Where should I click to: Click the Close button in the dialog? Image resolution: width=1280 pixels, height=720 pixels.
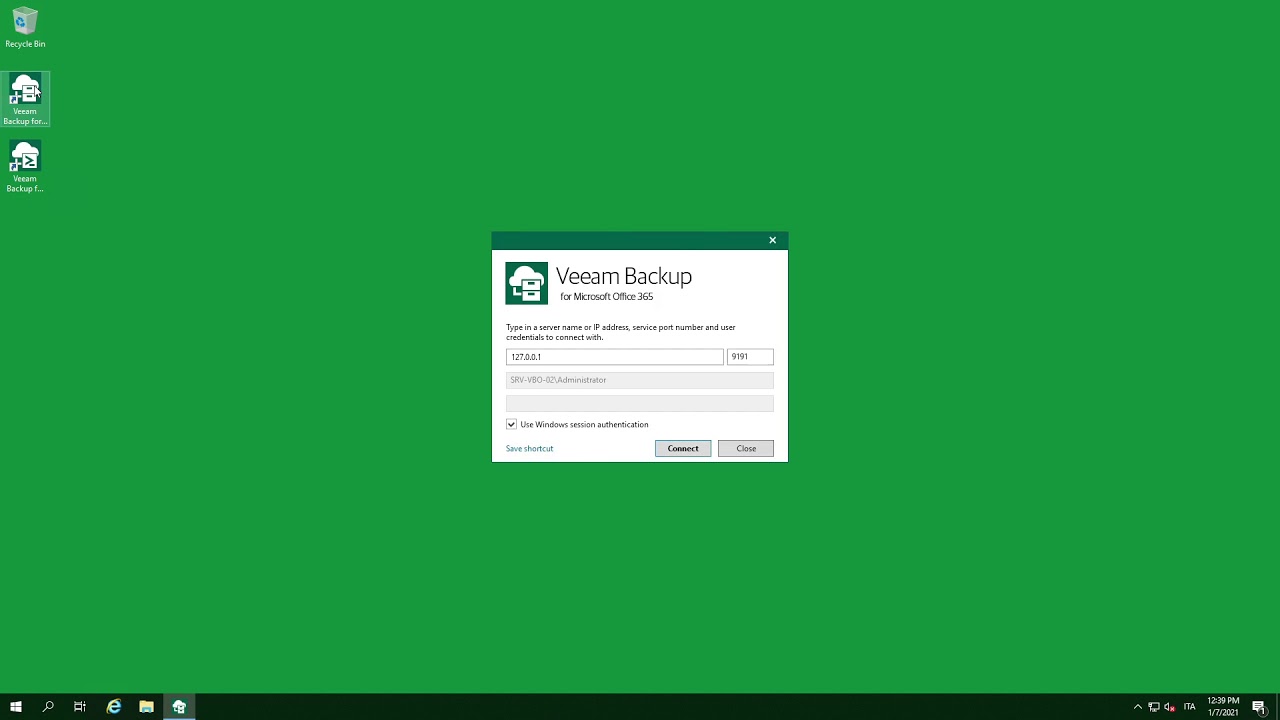746,448
